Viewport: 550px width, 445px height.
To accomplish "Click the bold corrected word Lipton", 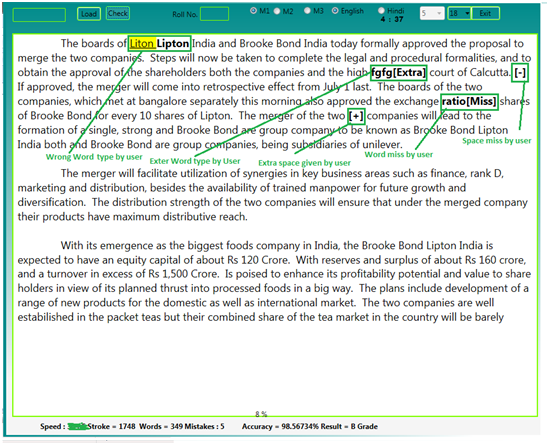I will tap(173, 43).
